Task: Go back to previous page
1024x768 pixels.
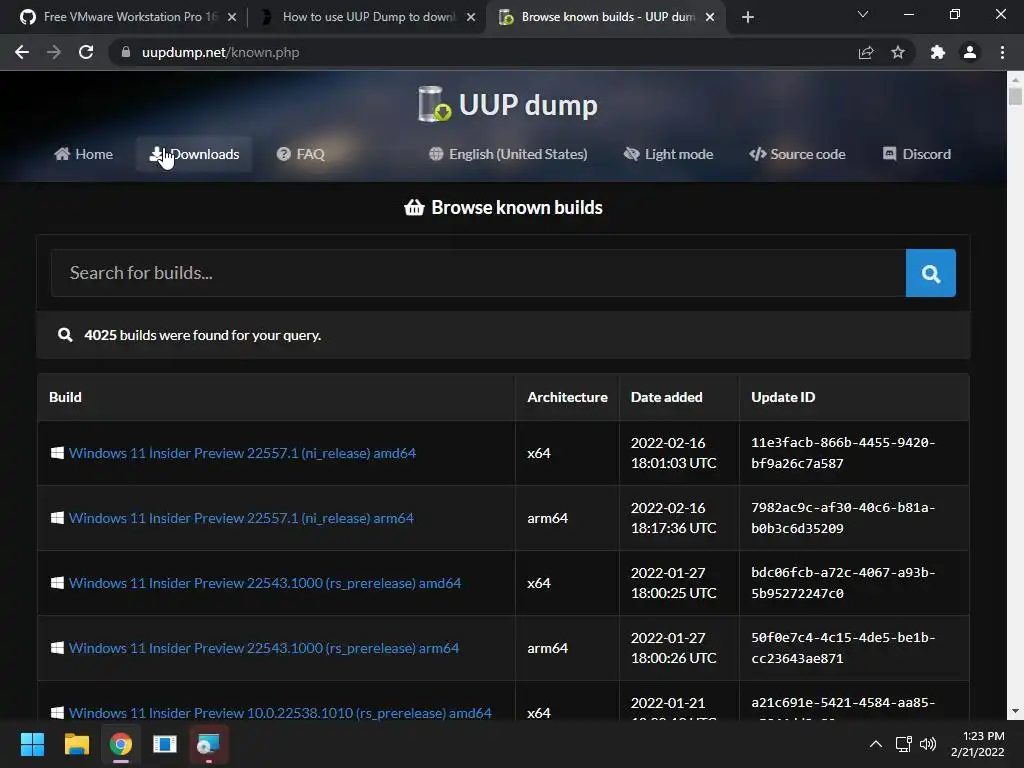Action: pyautogui.click(x=22, y=52)
